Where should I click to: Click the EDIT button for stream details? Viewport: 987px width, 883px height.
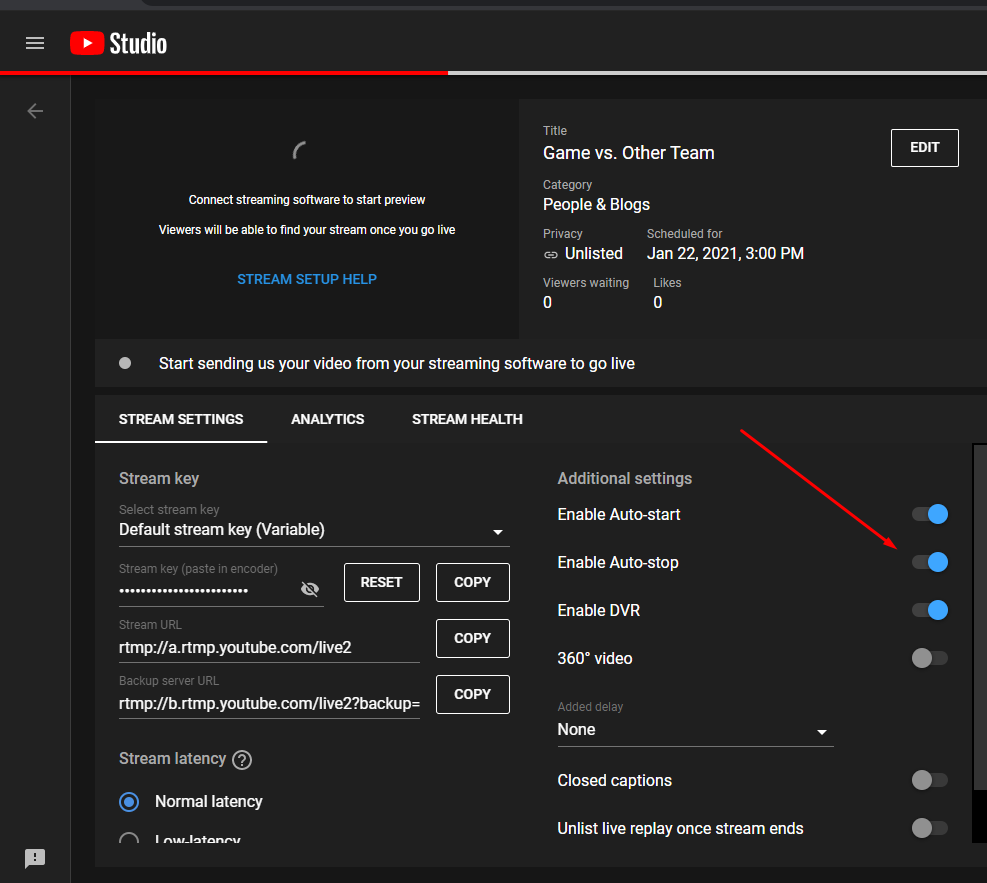924,148
